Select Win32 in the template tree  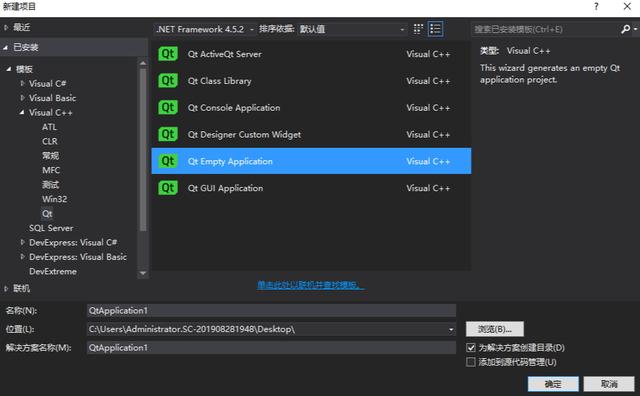coord(55,199)
